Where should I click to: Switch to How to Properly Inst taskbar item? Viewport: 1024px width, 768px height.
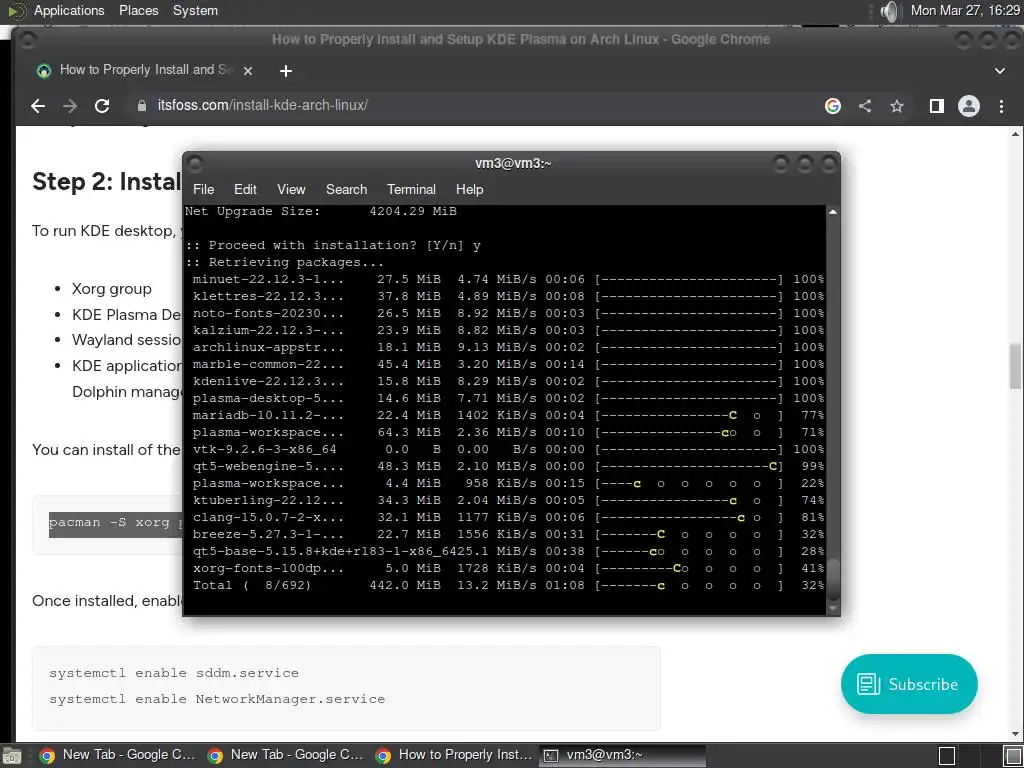454,755
